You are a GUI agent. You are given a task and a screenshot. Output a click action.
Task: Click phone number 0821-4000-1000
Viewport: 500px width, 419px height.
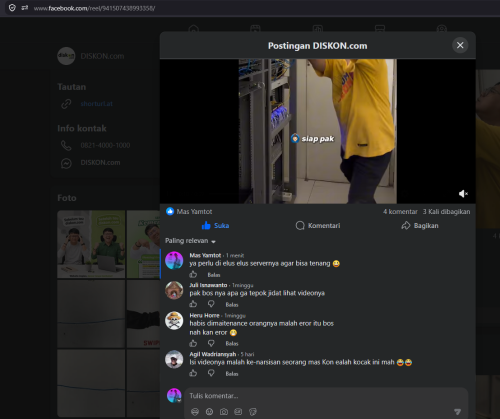pyautogui.click(x=105, y=145)
